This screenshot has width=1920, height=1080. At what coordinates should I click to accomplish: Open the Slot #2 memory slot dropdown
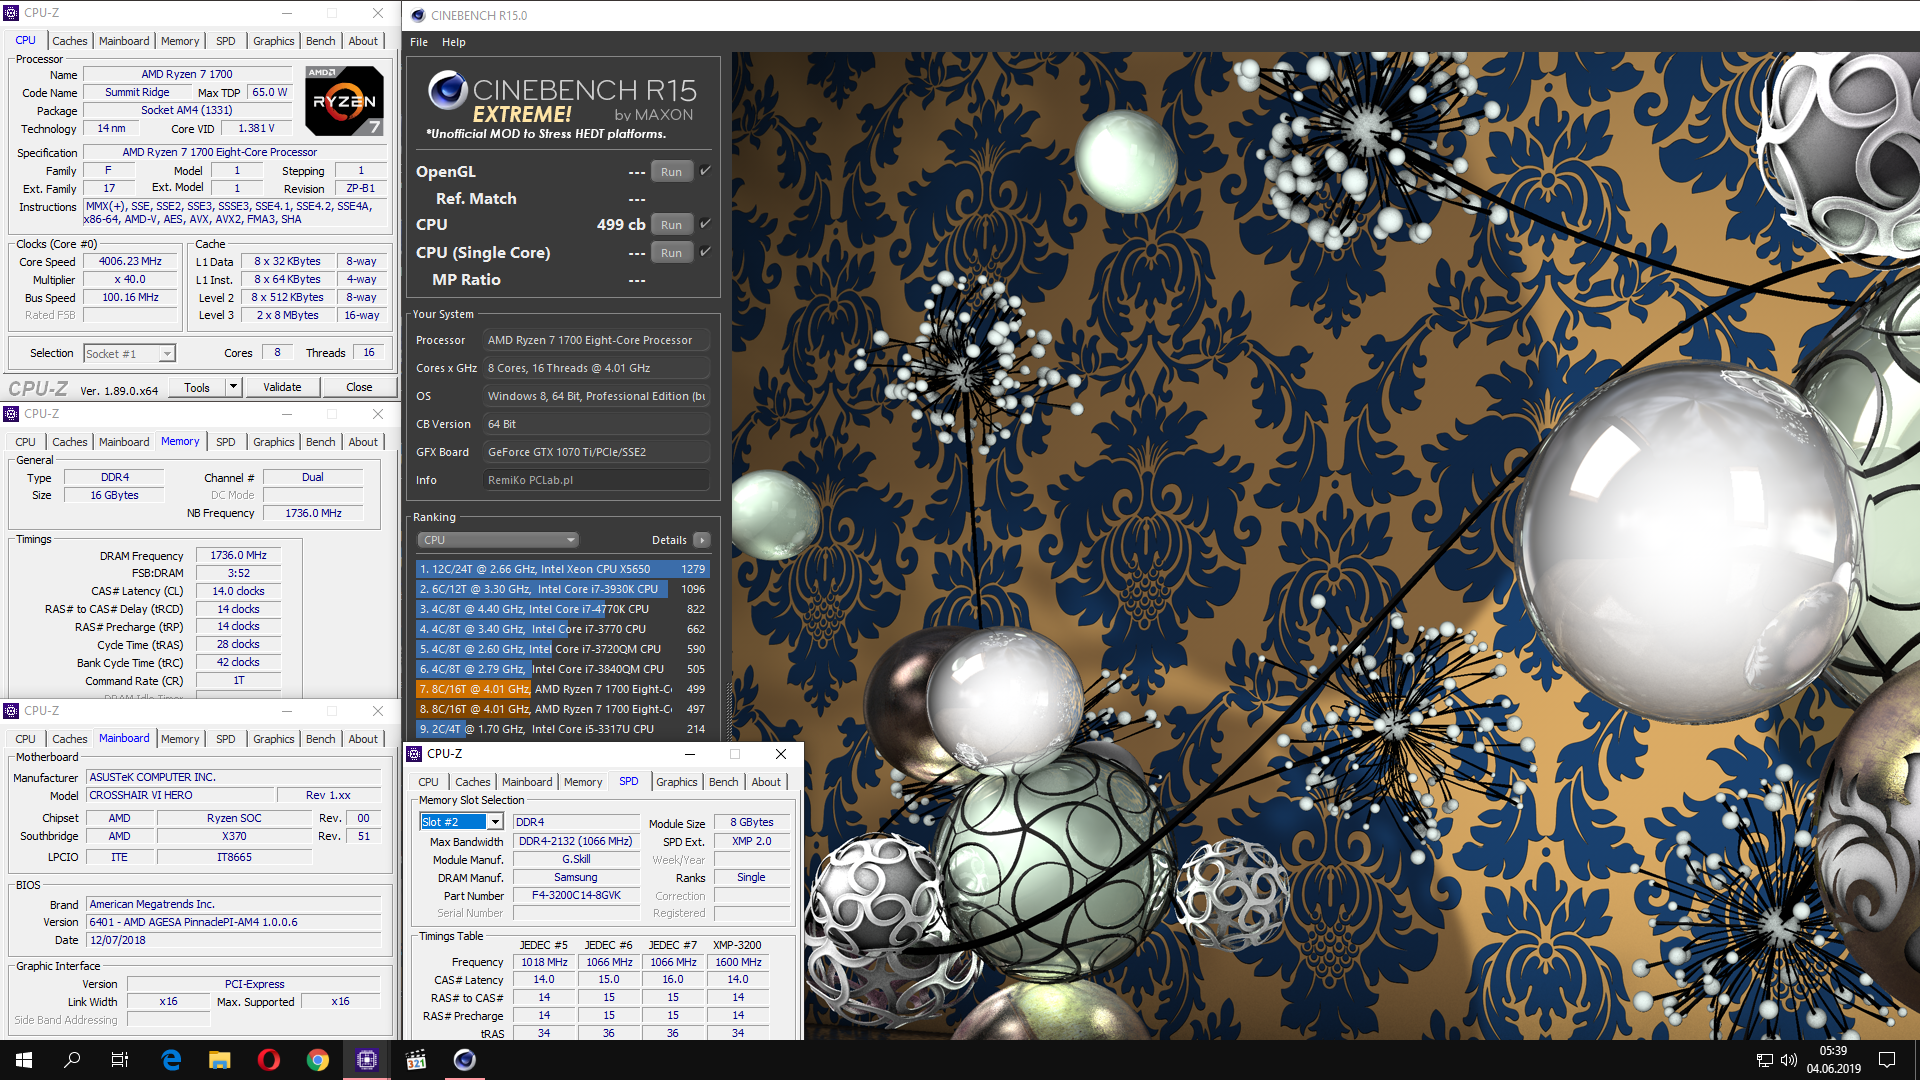pyautogui.click(x=461, y=822)
